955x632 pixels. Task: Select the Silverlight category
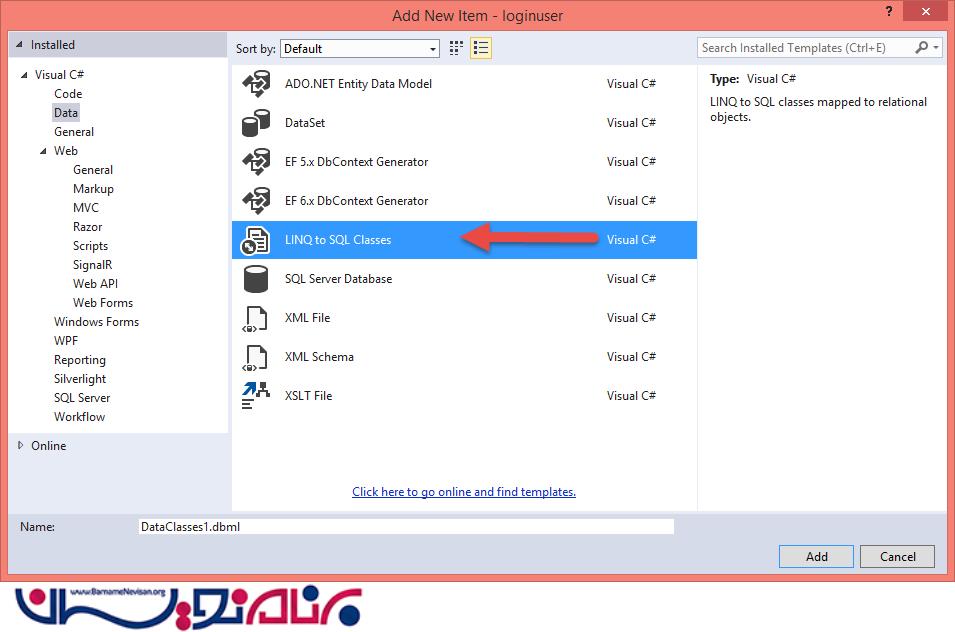(80, 379)
